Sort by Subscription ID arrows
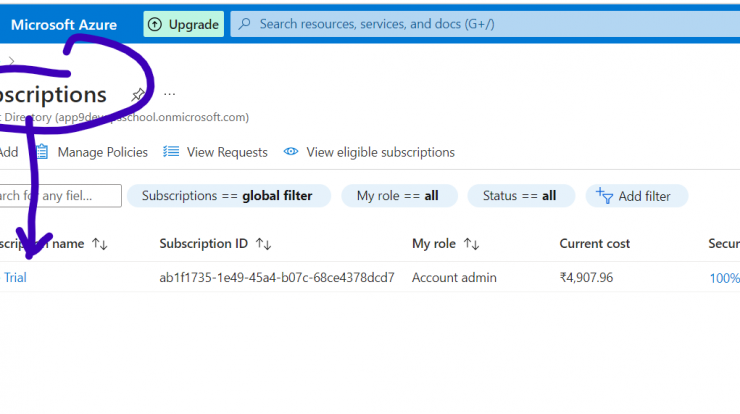The image size is (740, 414). (x=263, y=244)
